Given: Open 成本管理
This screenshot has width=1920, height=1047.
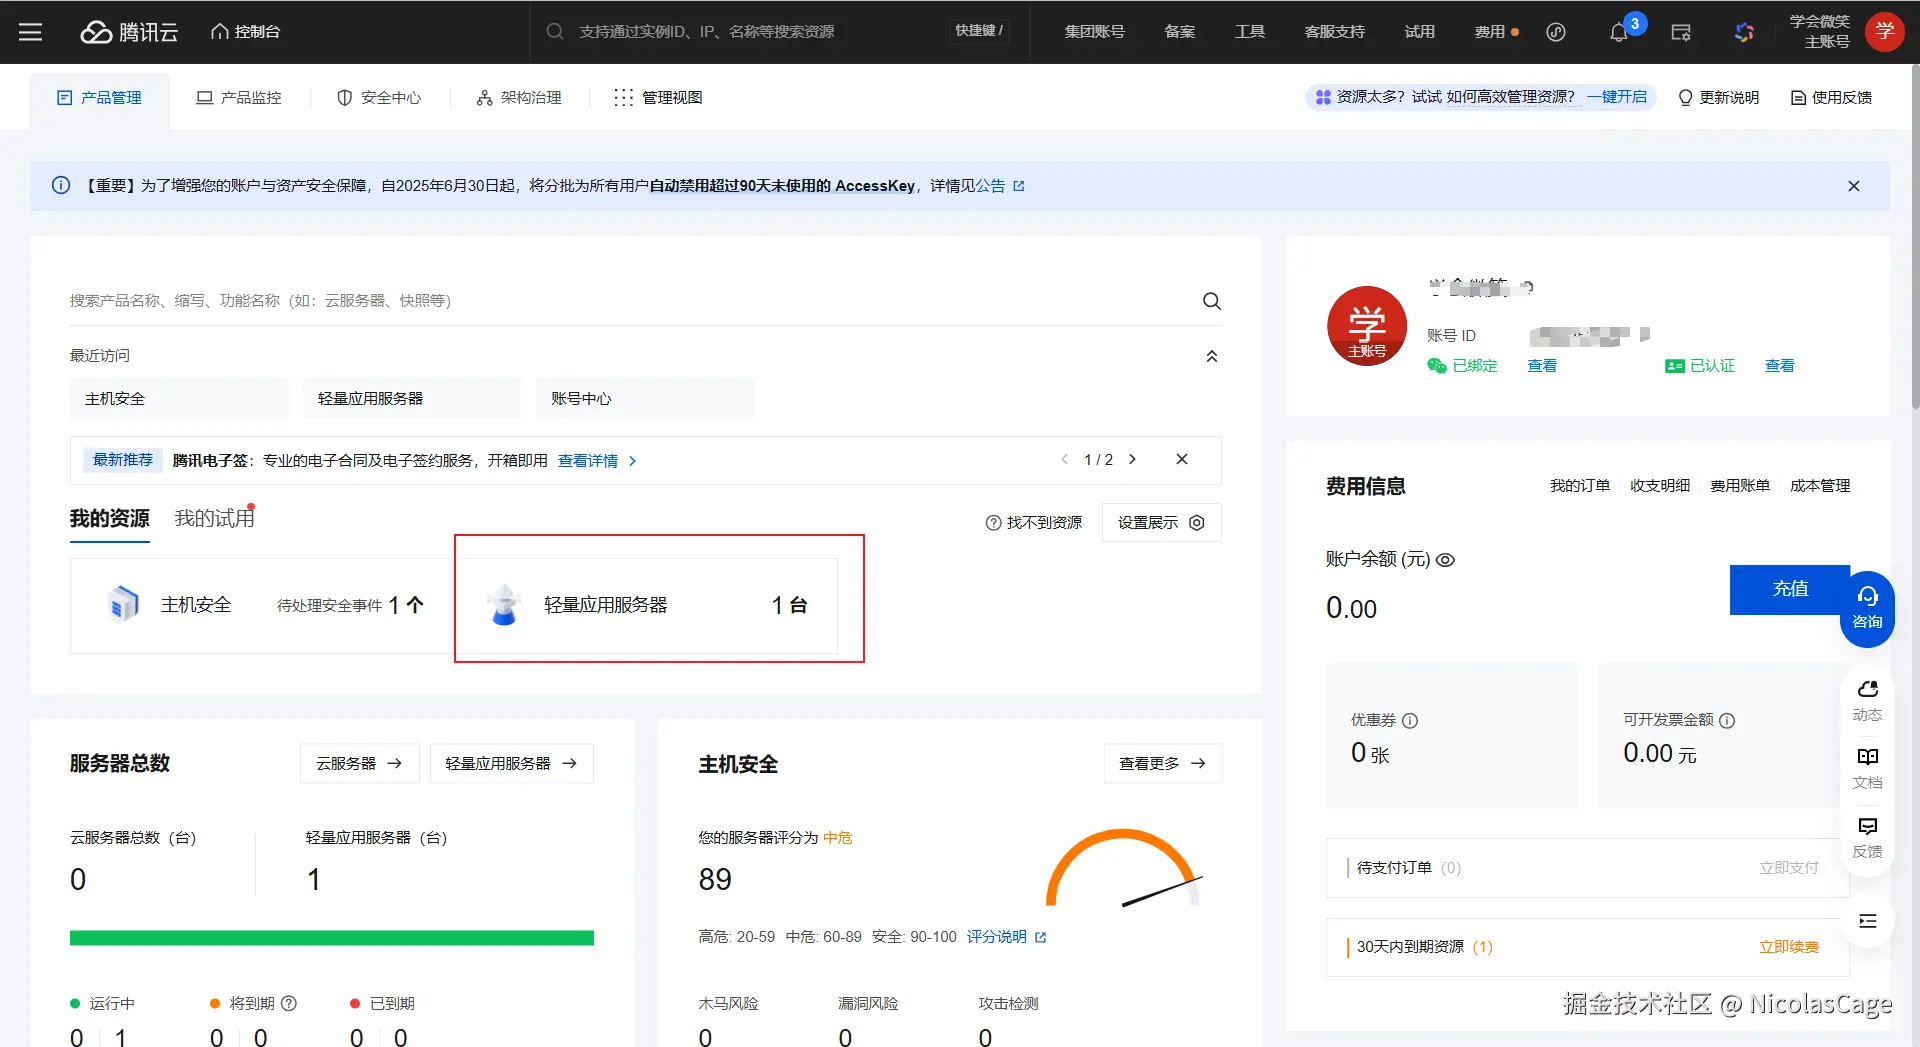Looking at the screenshot, I should (1820, 486).
